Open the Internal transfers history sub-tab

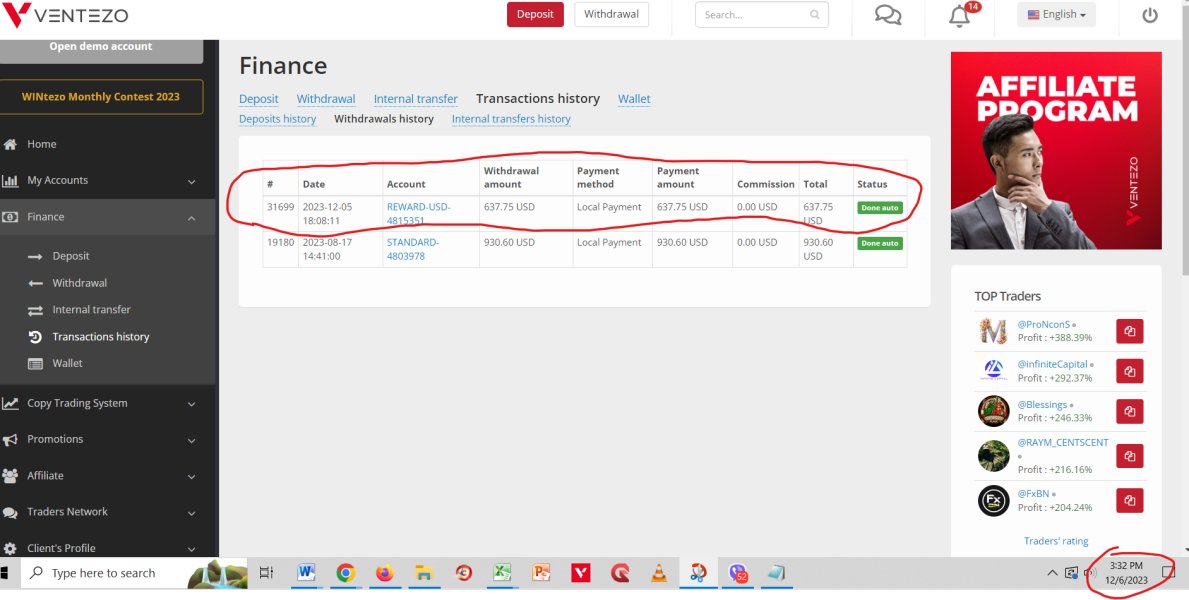511,119
